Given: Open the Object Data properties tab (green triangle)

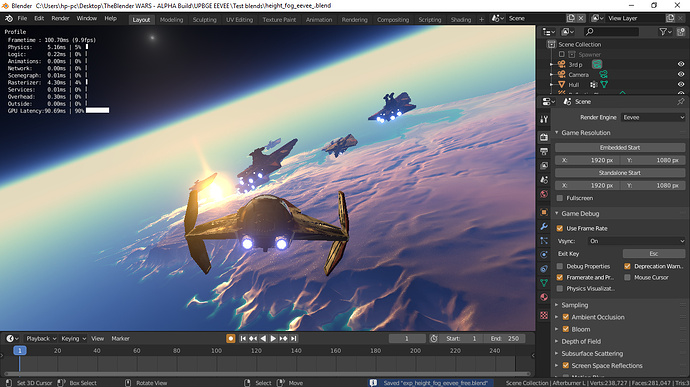Looking at the screenshot, I should coord(544,283).
